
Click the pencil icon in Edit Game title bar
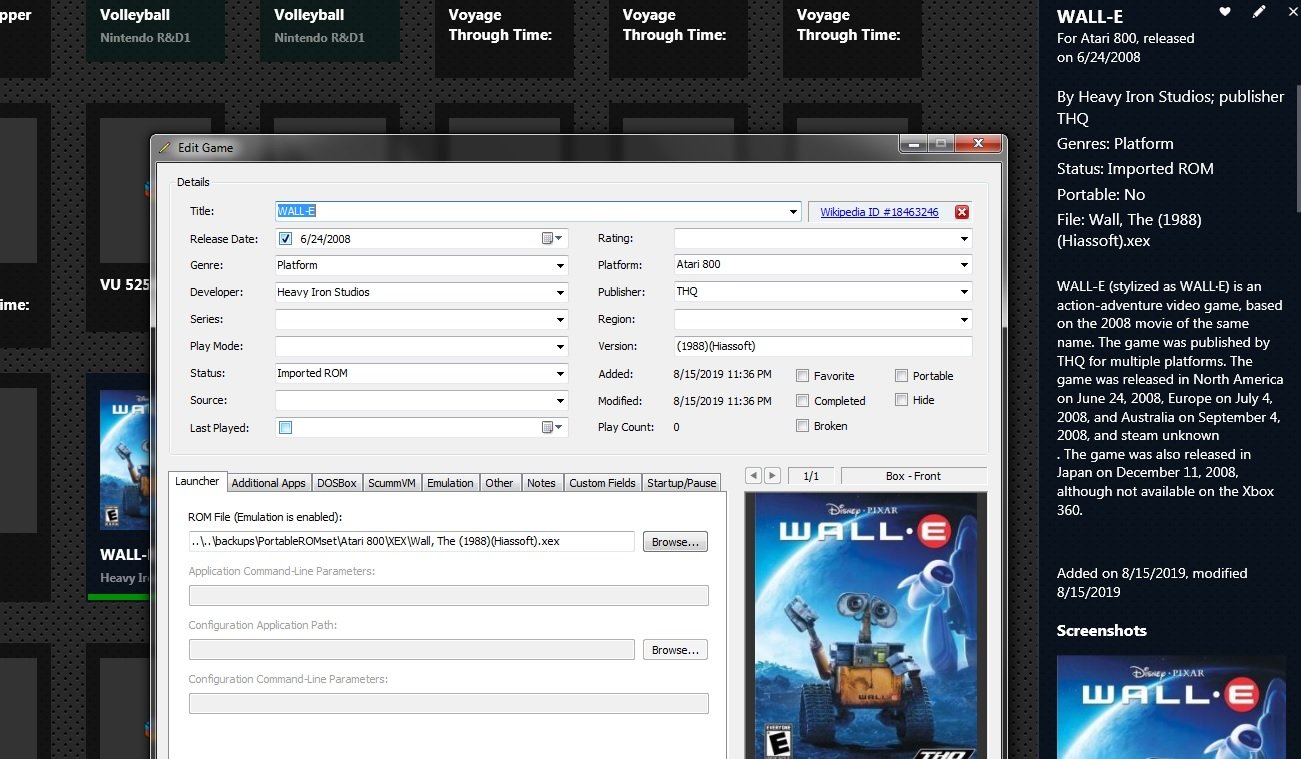pos(165,147)
